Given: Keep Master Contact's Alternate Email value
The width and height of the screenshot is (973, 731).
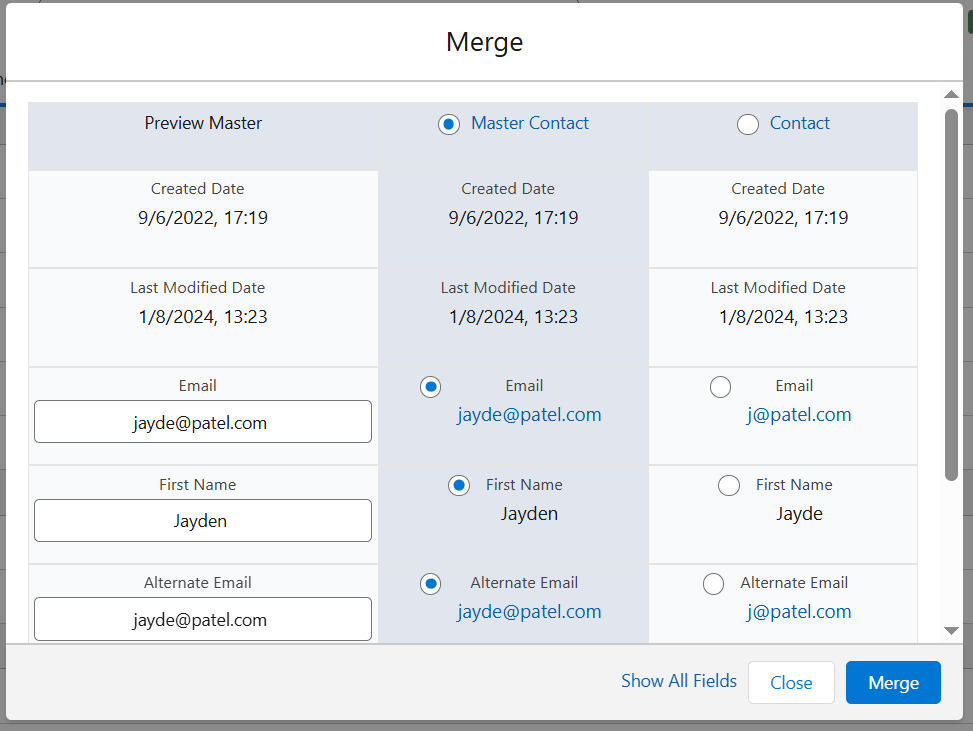Looking at the screenshot, I should click(x=430, y=584).
